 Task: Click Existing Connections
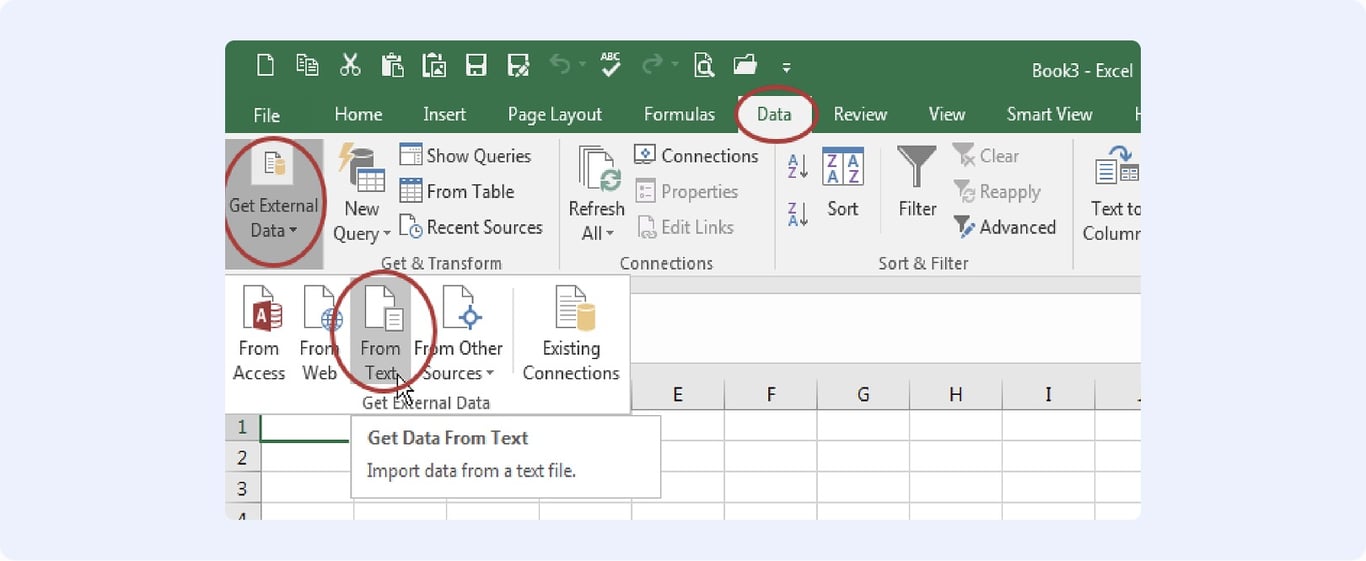571,334
